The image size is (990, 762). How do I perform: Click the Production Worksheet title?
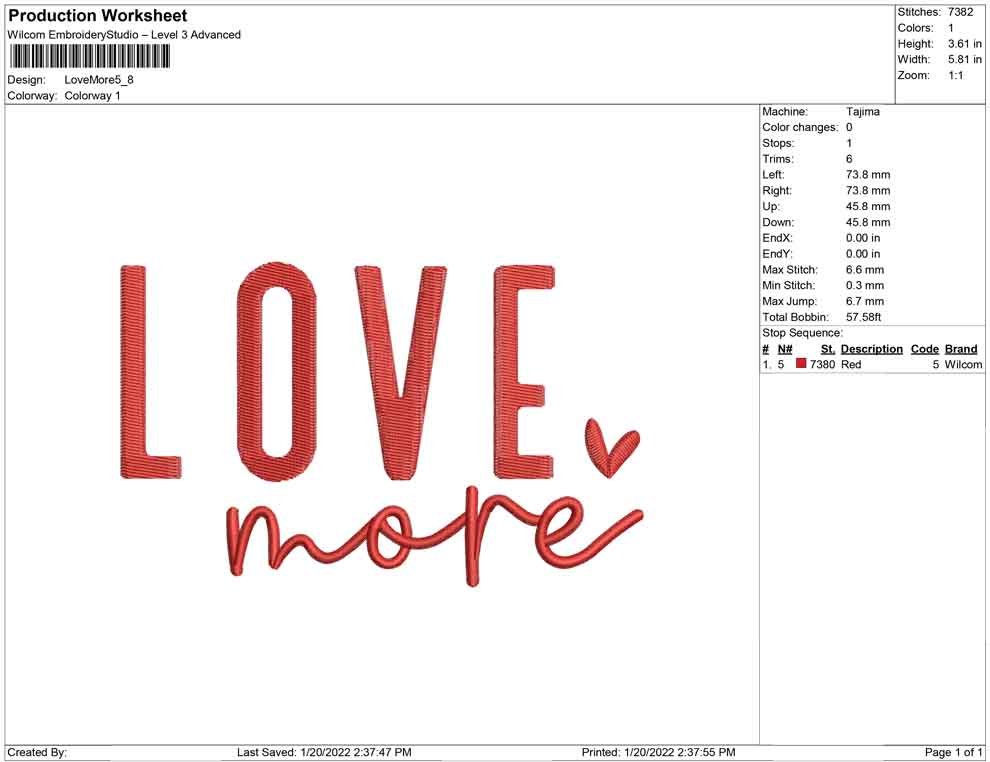tap(96, 15)
